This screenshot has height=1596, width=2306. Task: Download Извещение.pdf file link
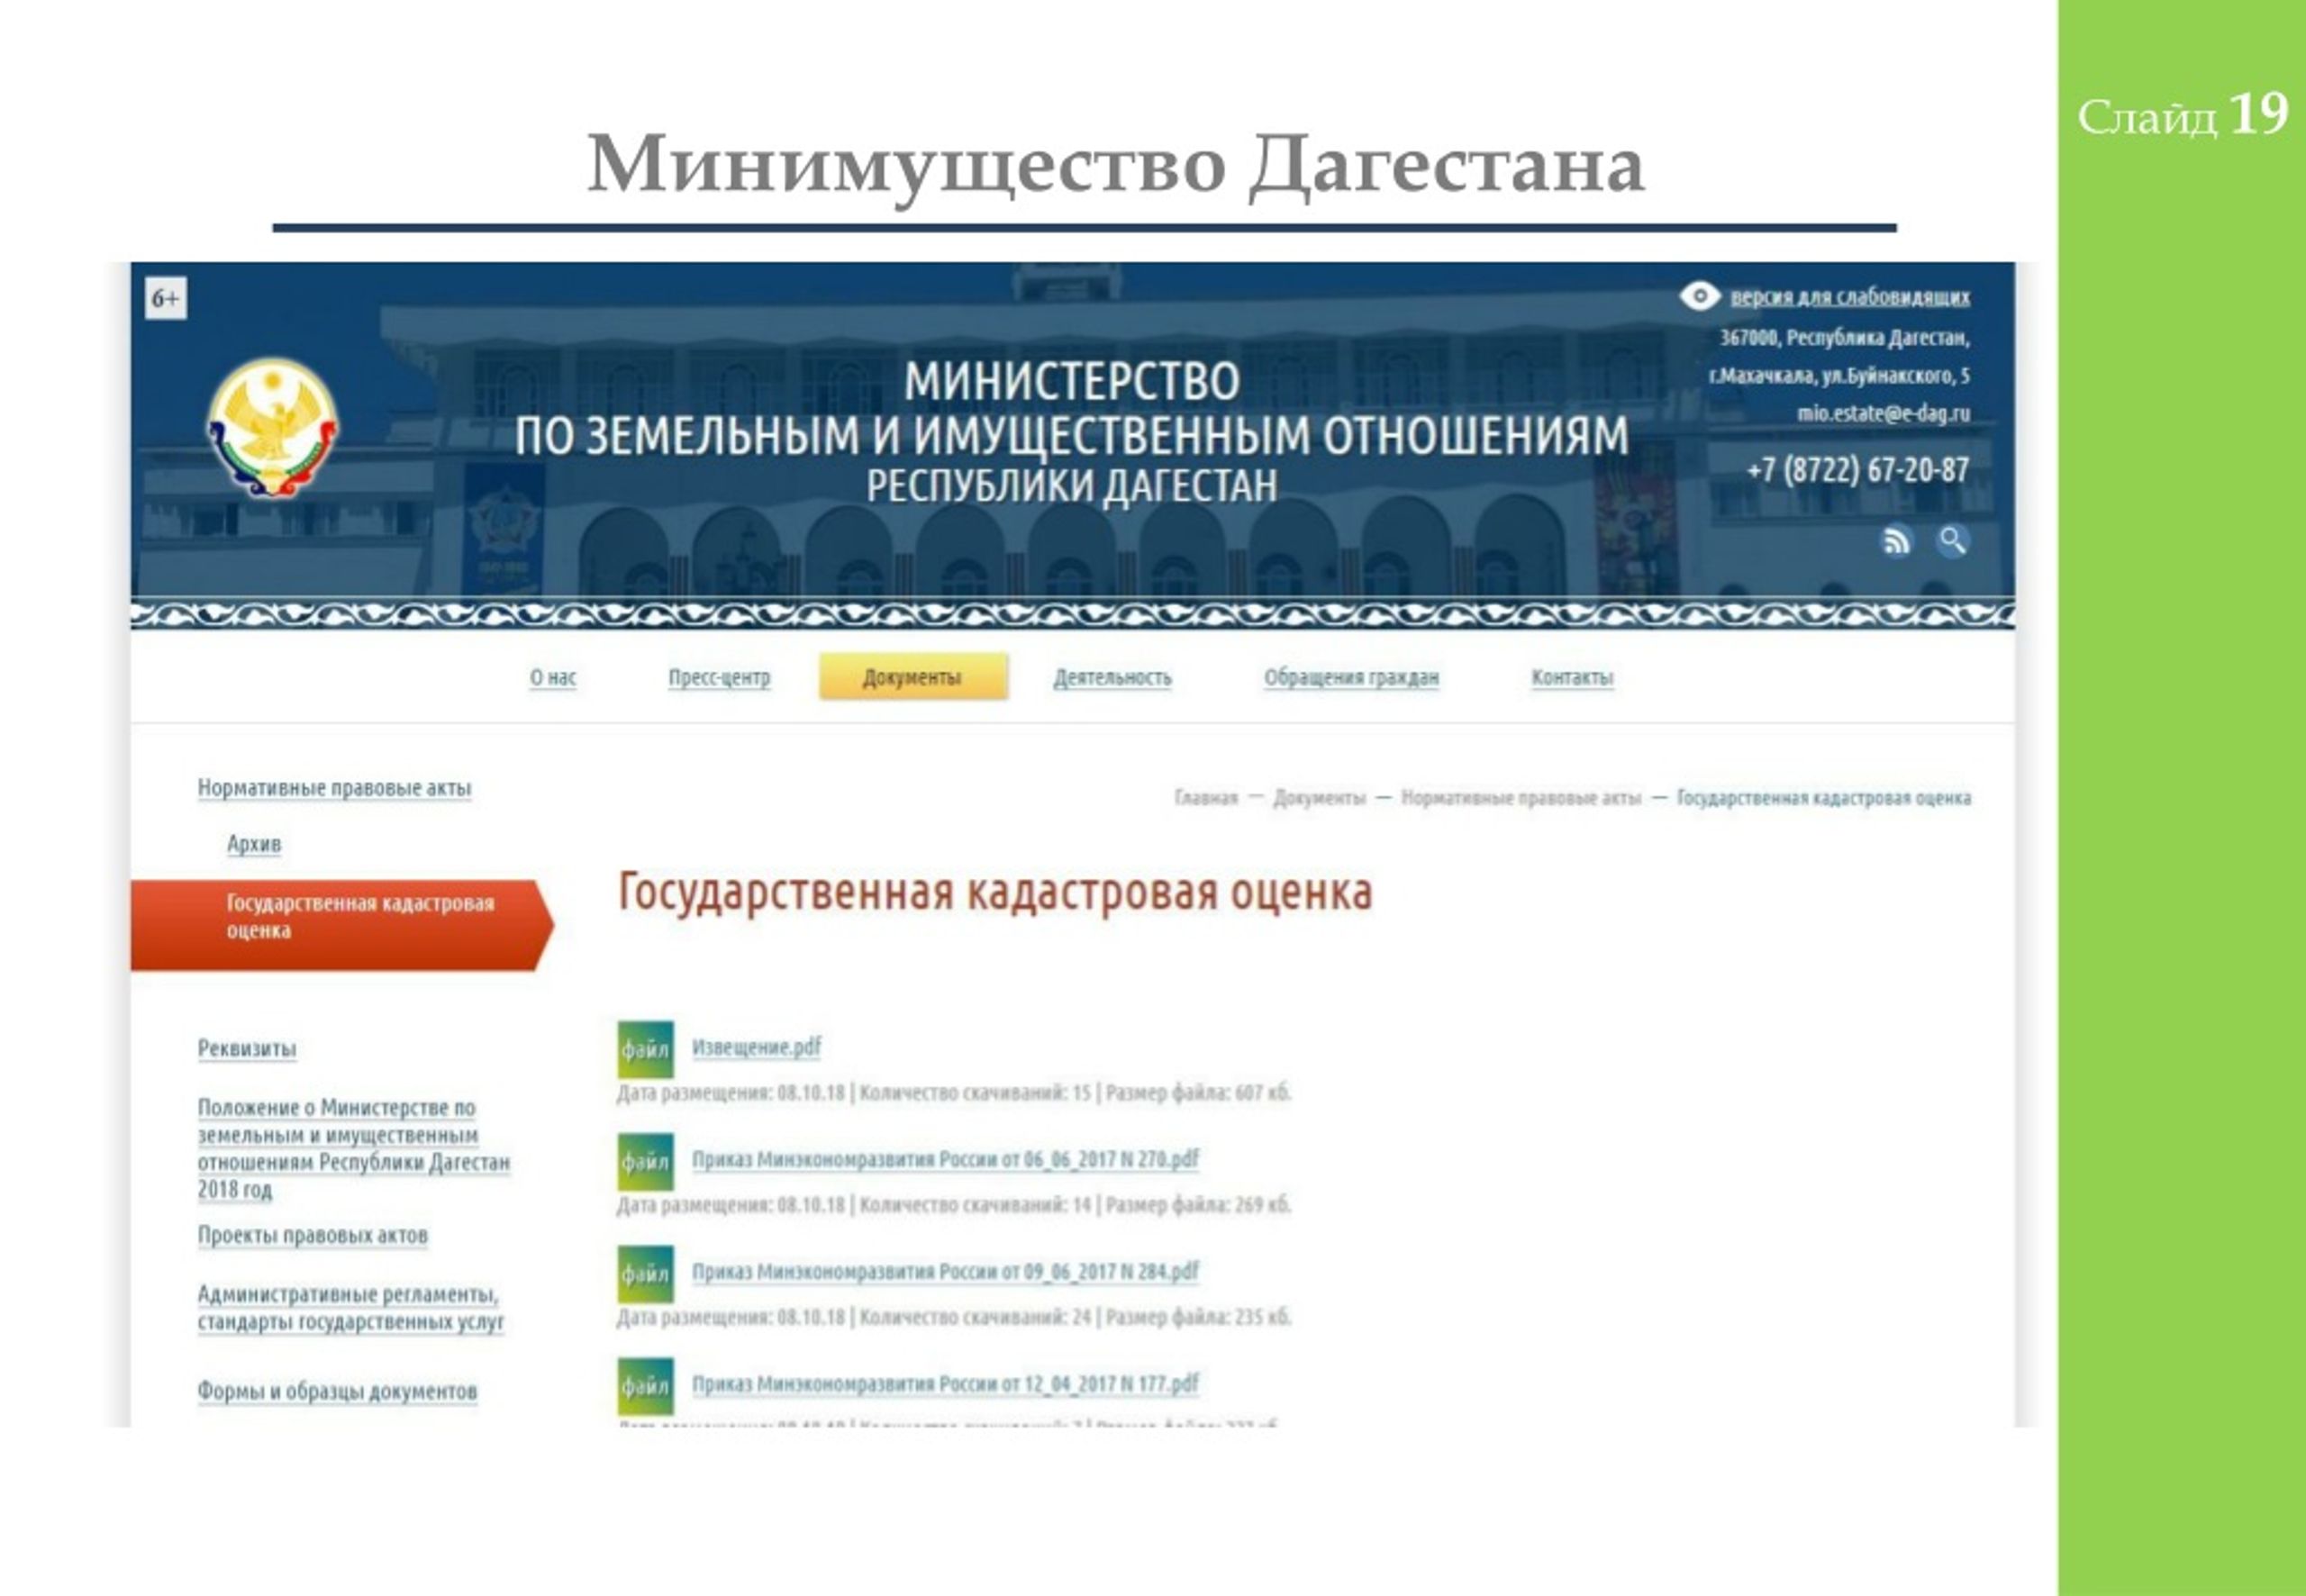pos(756,1047)
